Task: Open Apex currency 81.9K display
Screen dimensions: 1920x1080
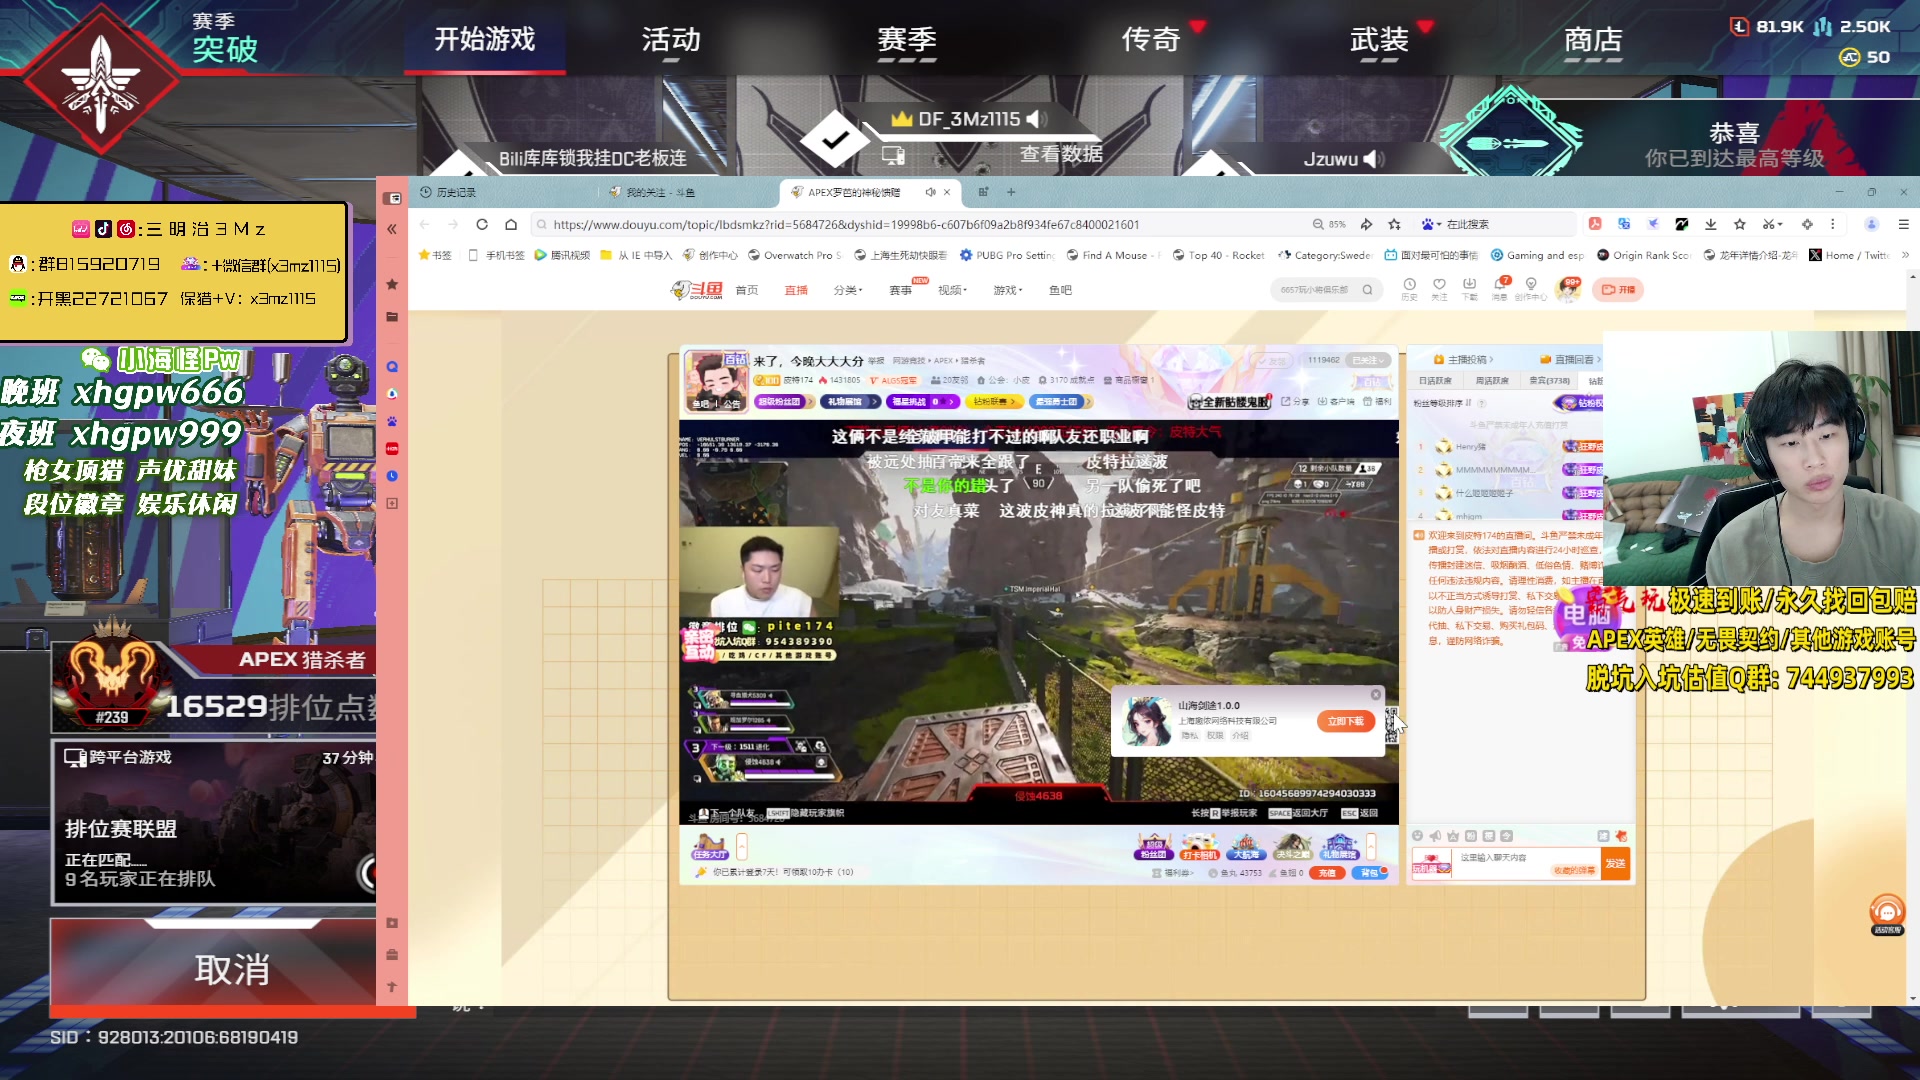Action: click(1768, 27)
